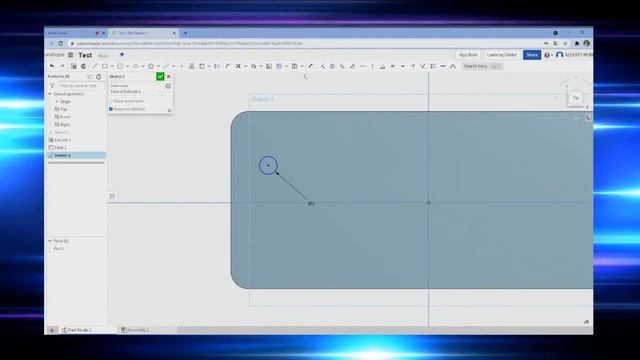Apply the Vertical constraint

coord(373,66)
